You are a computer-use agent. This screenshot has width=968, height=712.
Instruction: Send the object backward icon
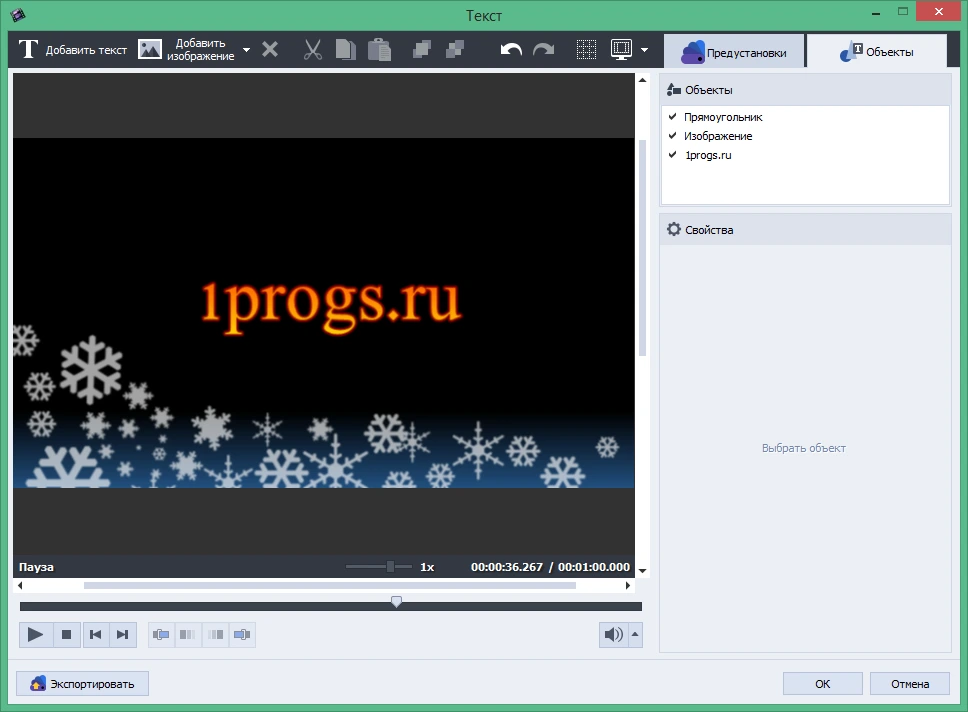[x=454, y=49]
